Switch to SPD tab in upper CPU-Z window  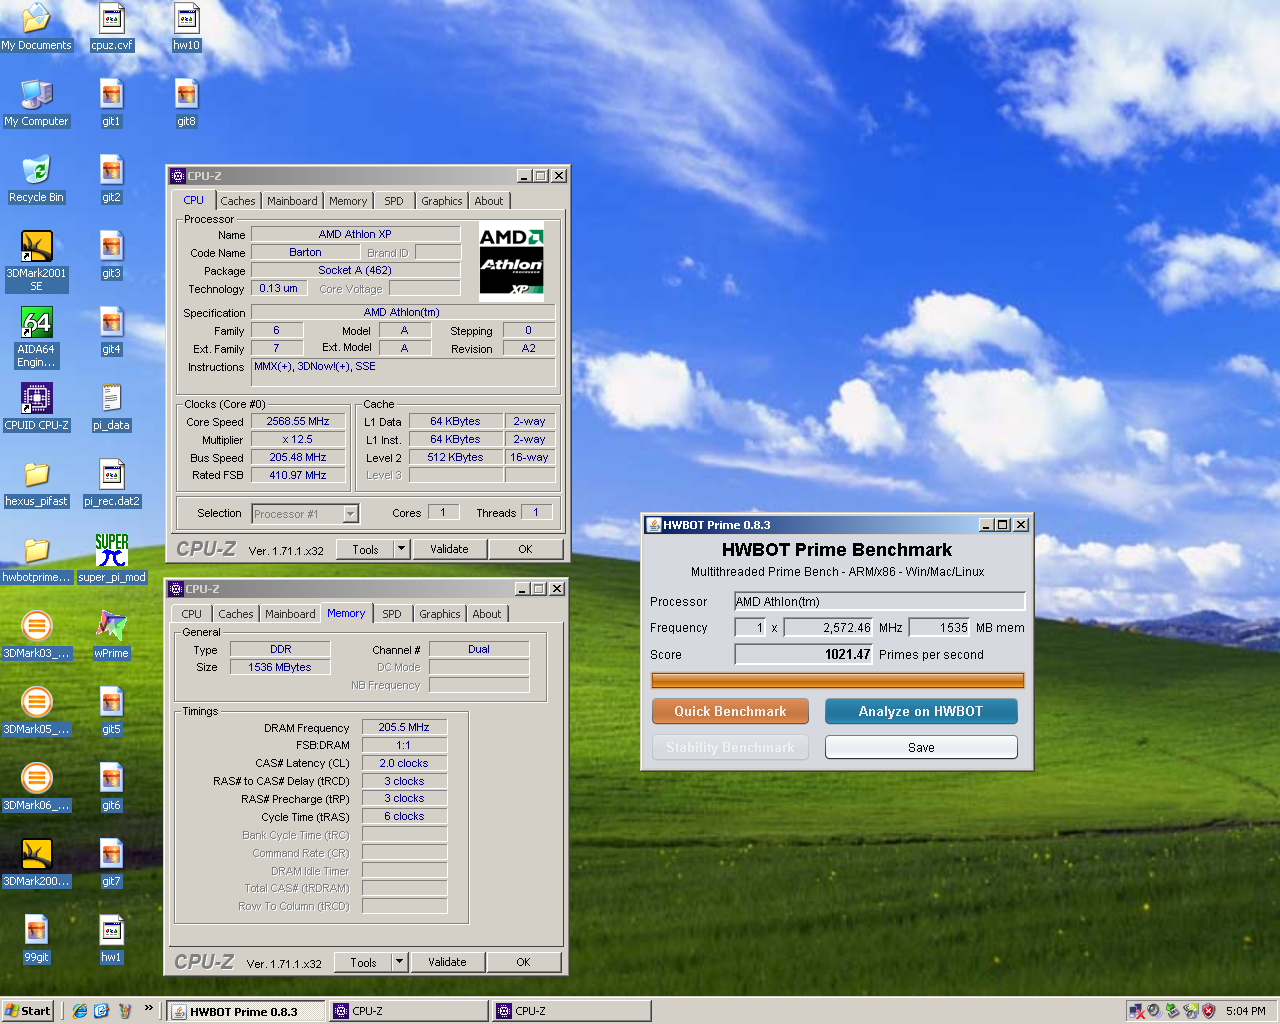(394, 201)
